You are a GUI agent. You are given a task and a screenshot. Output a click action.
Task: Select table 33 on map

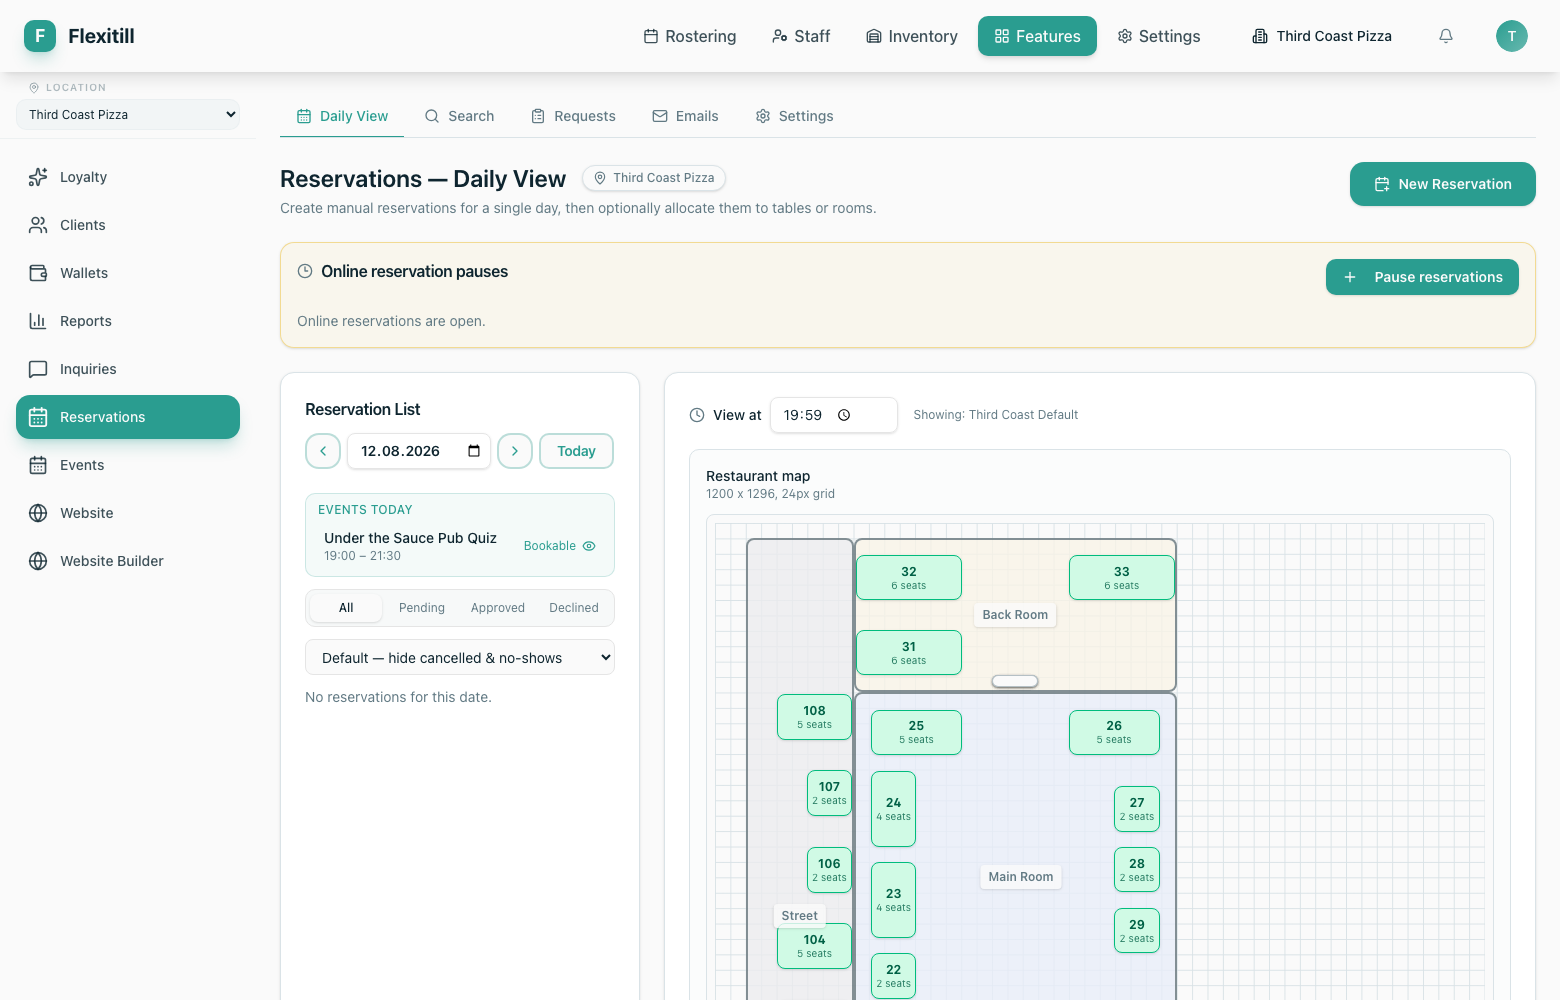tap(1122, 578)
